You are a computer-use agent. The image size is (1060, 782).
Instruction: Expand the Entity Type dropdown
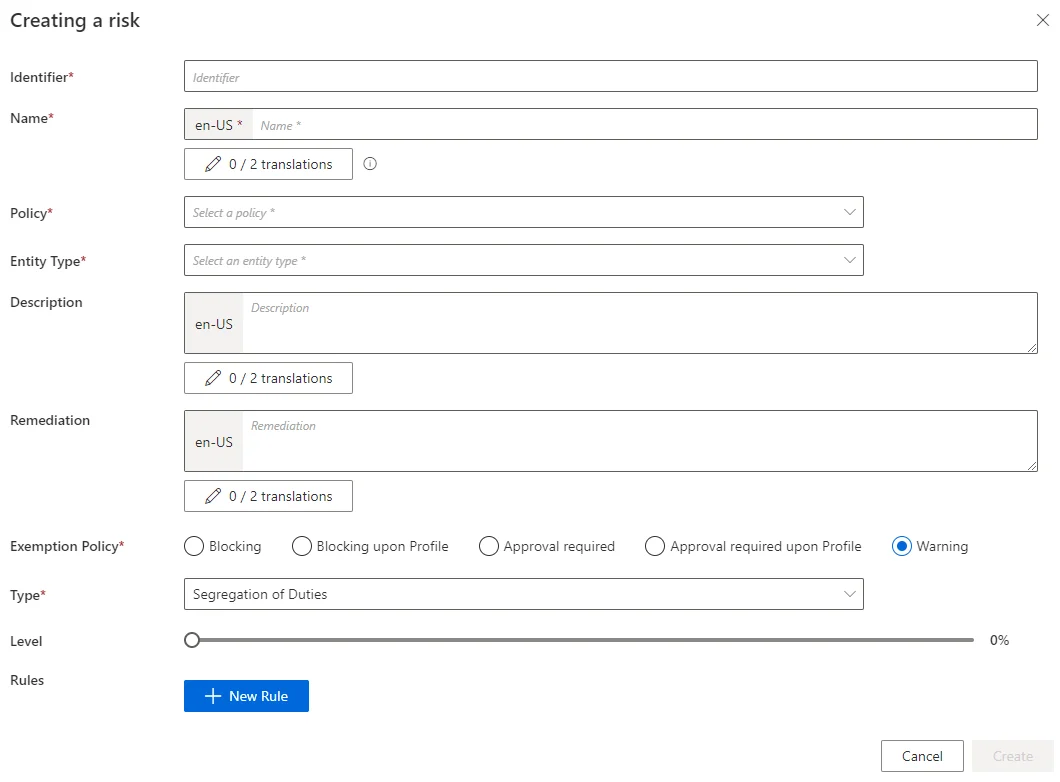pos(524,260)
